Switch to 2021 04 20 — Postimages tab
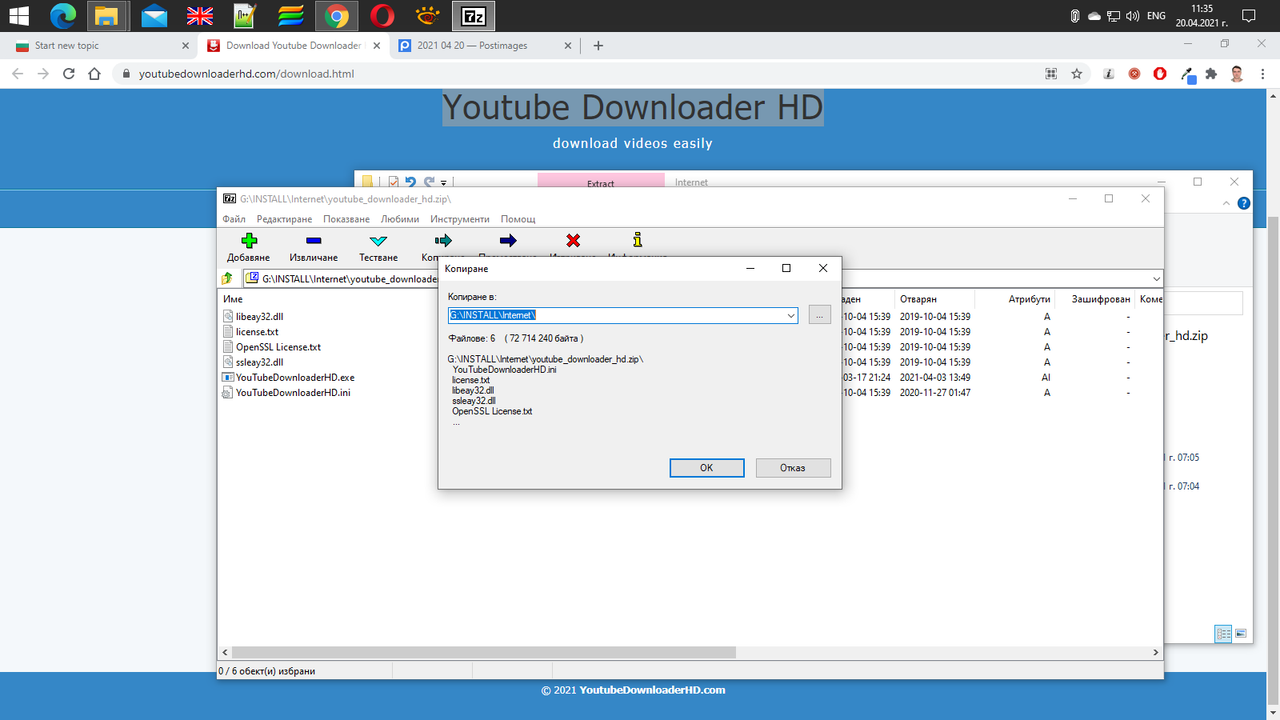 (485, 45)
